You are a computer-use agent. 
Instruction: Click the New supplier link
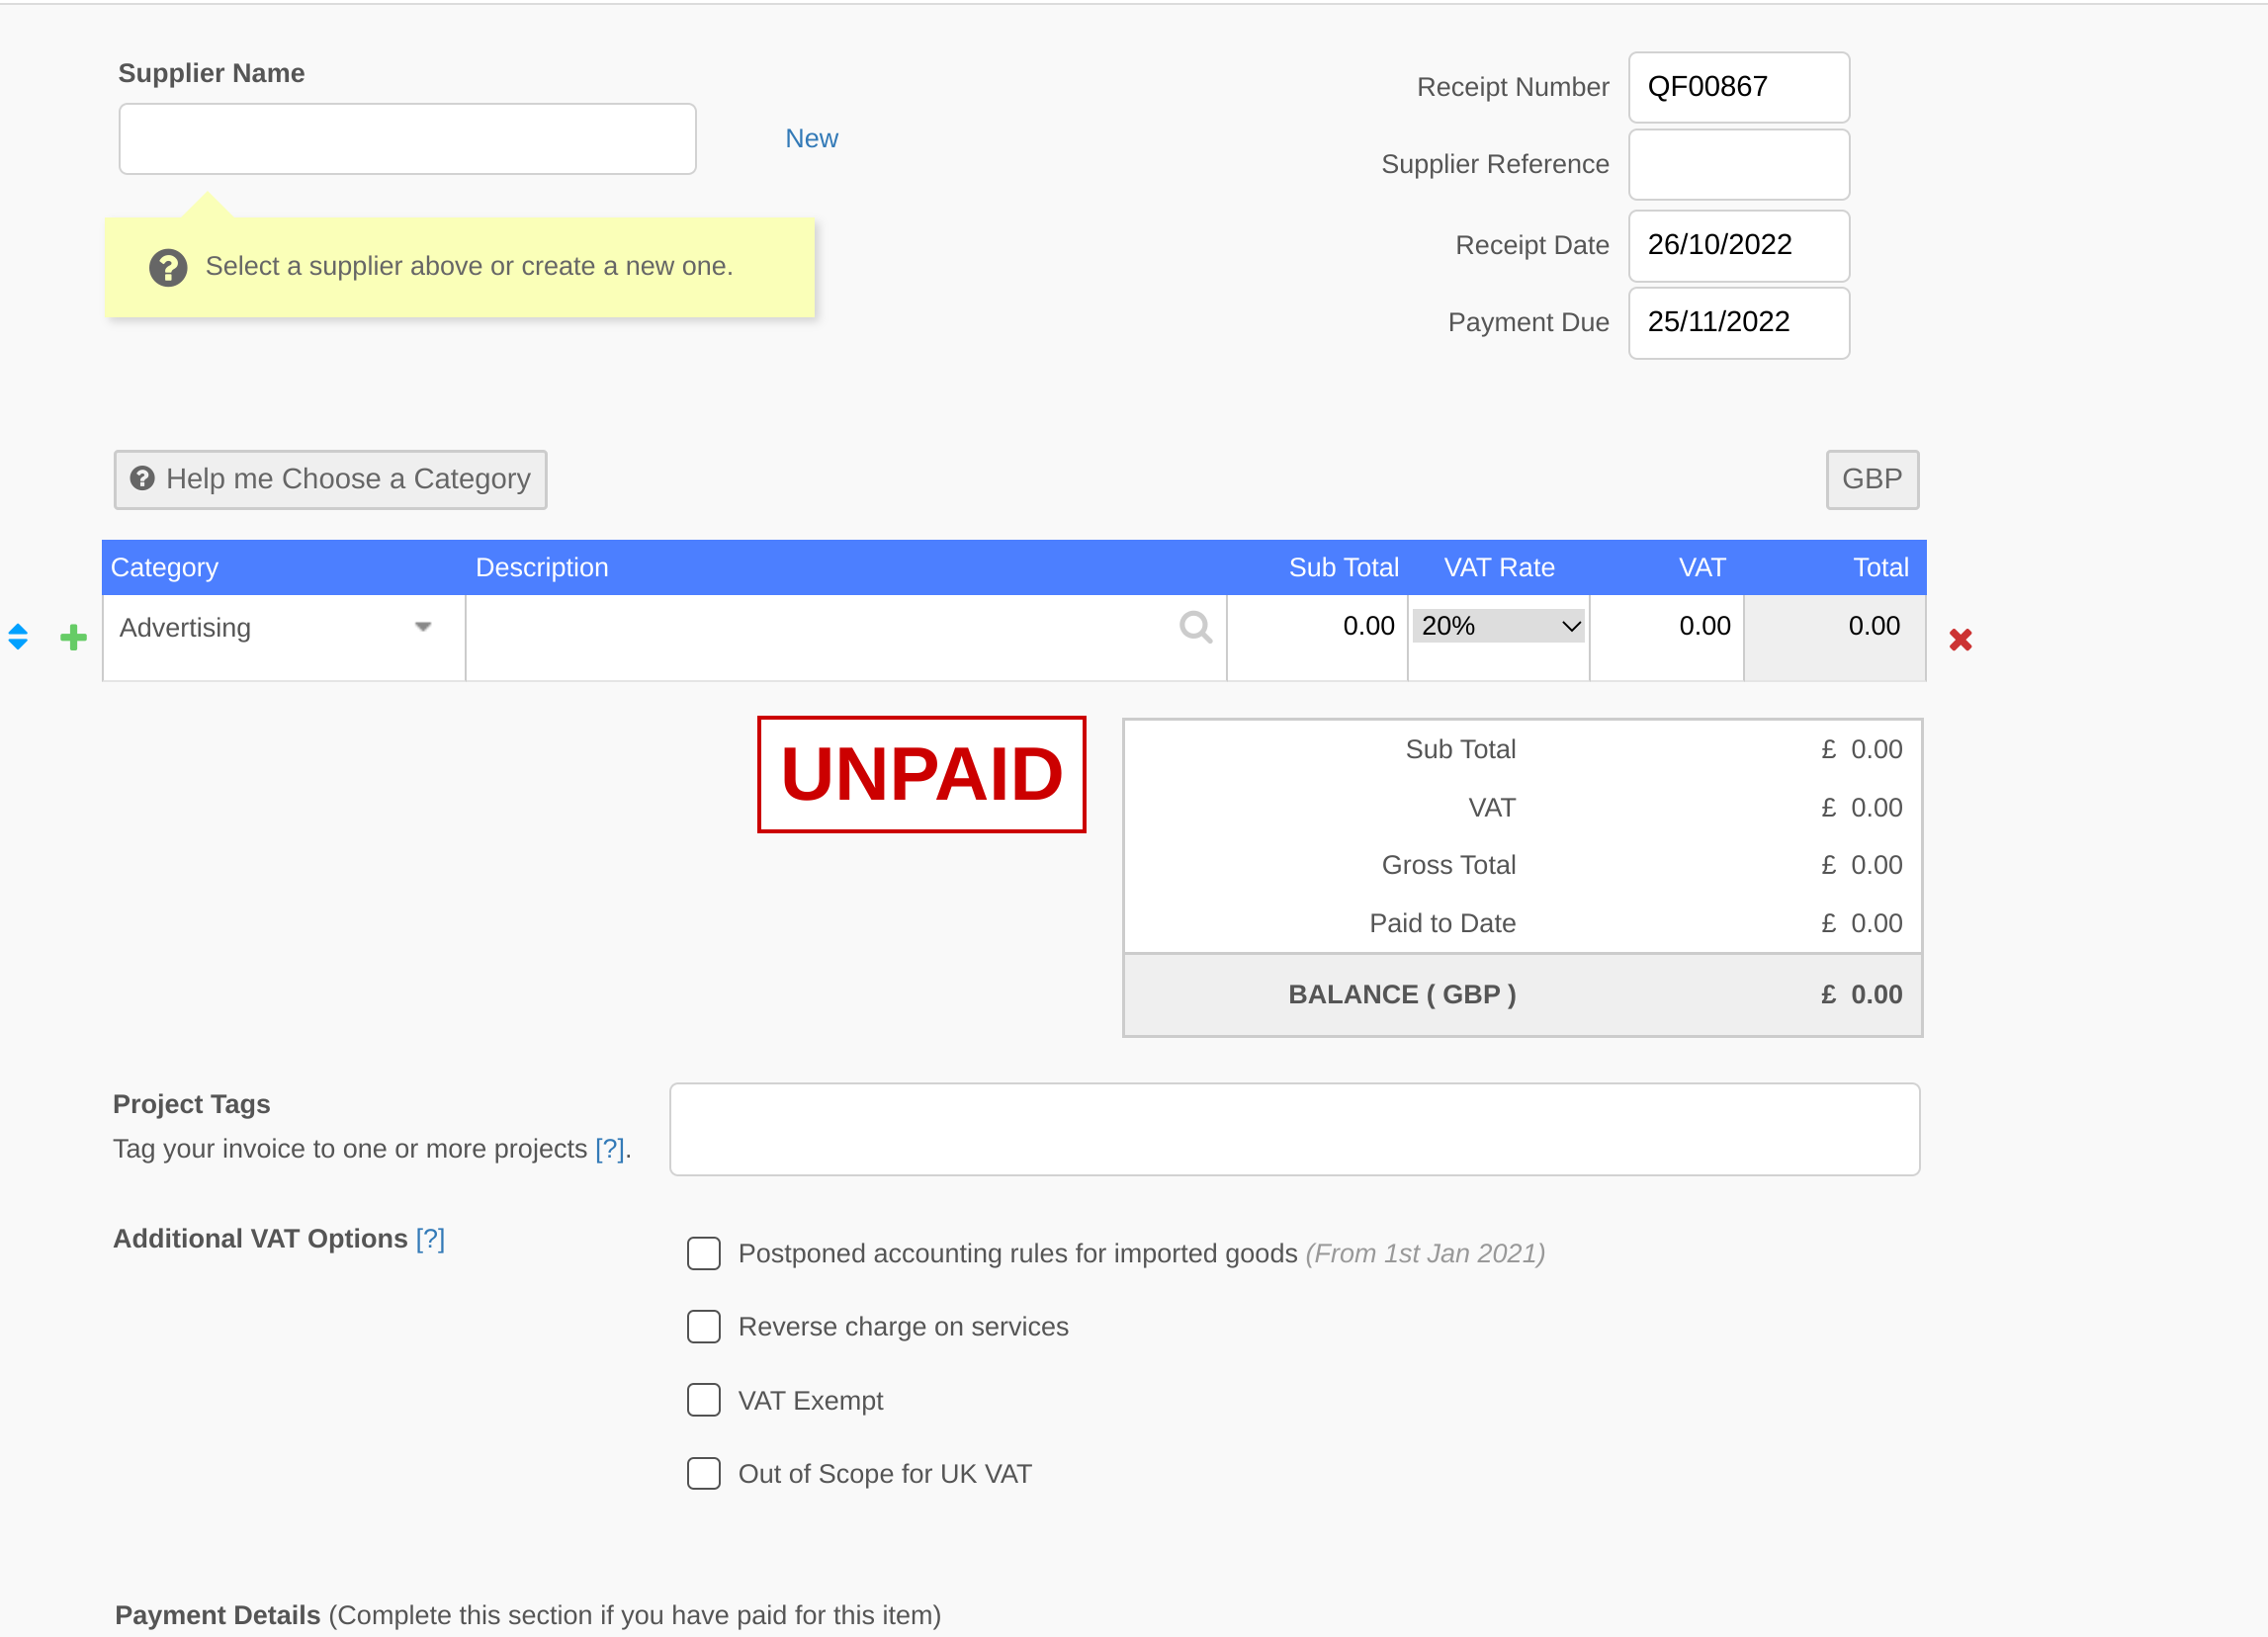coord(811,138)
